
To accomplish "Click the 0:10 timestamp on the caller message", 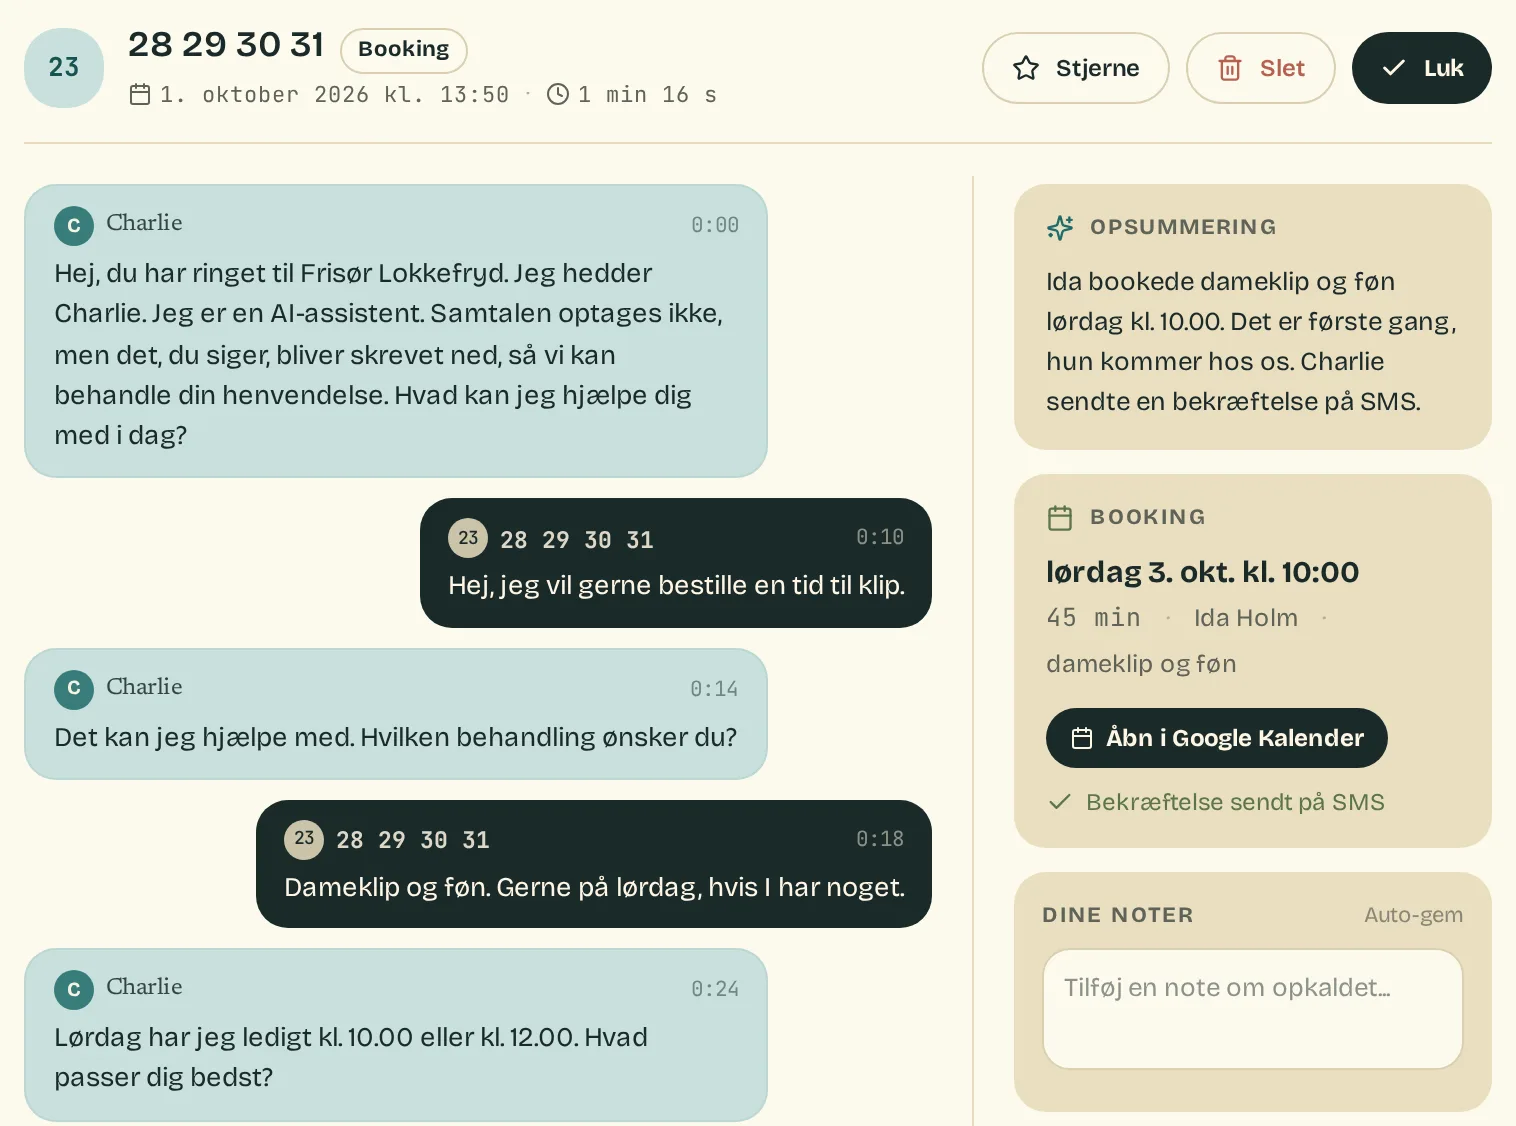I will 880,537.
